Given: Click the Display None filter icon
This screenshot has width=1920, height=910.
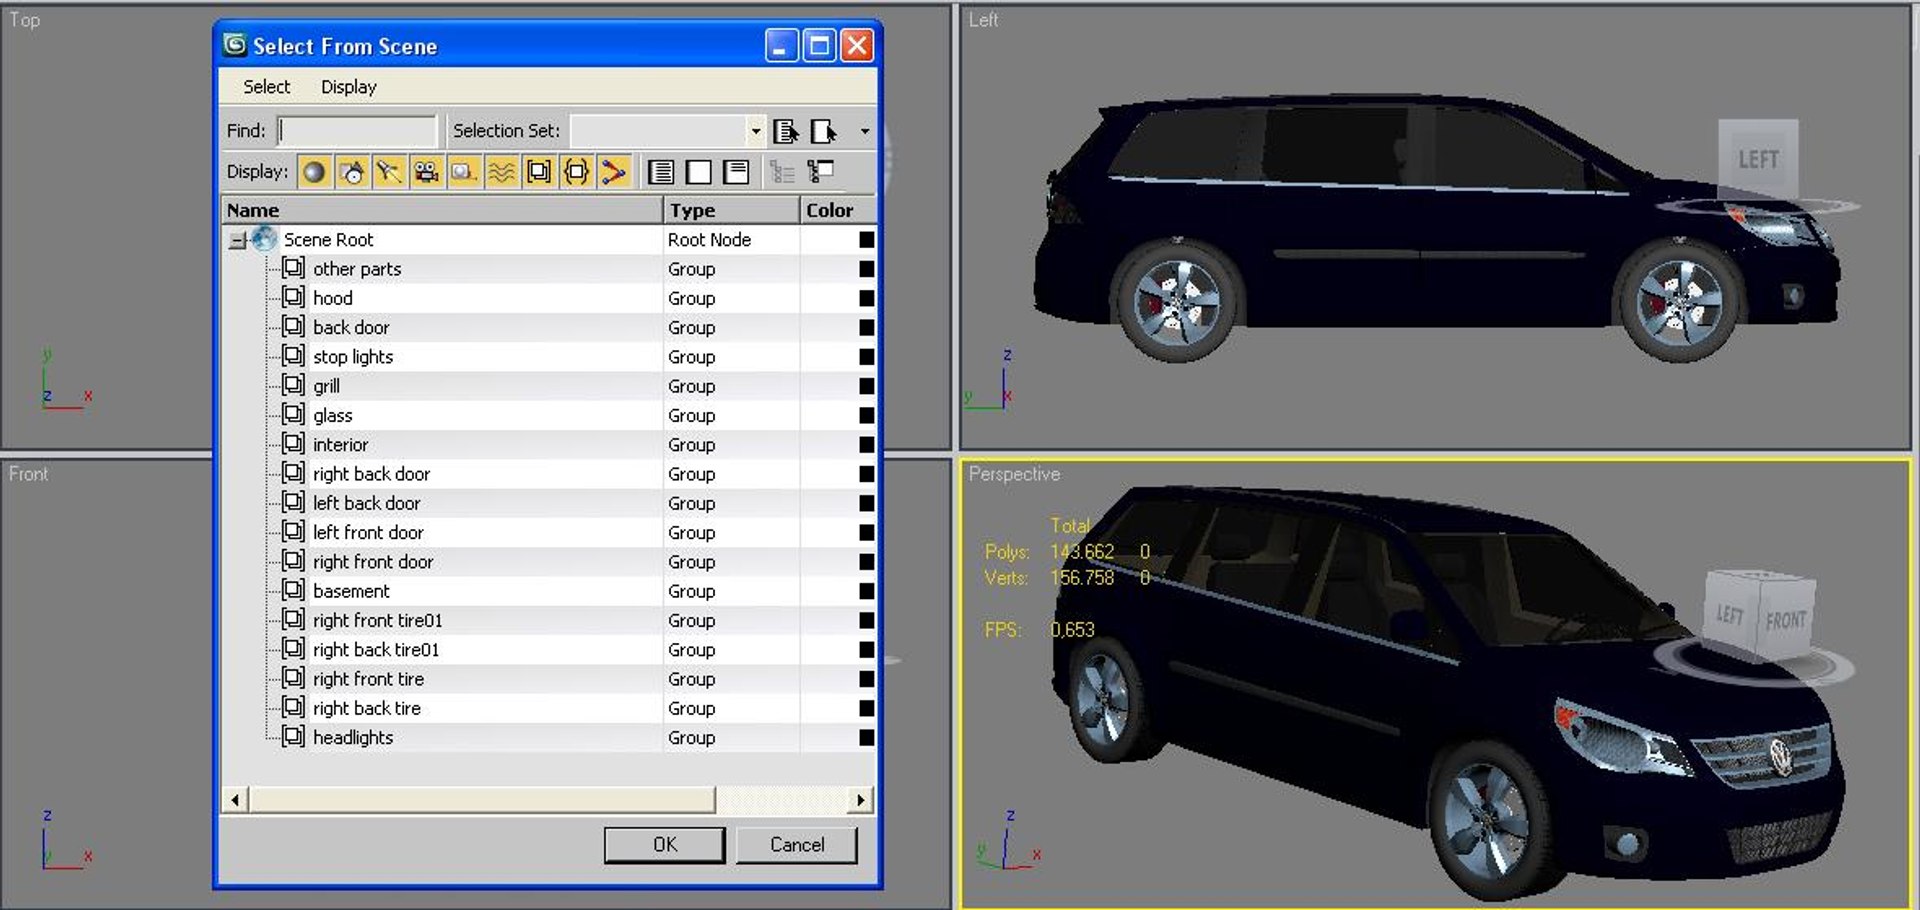Looking at the screenshot, I should point(699,172).
